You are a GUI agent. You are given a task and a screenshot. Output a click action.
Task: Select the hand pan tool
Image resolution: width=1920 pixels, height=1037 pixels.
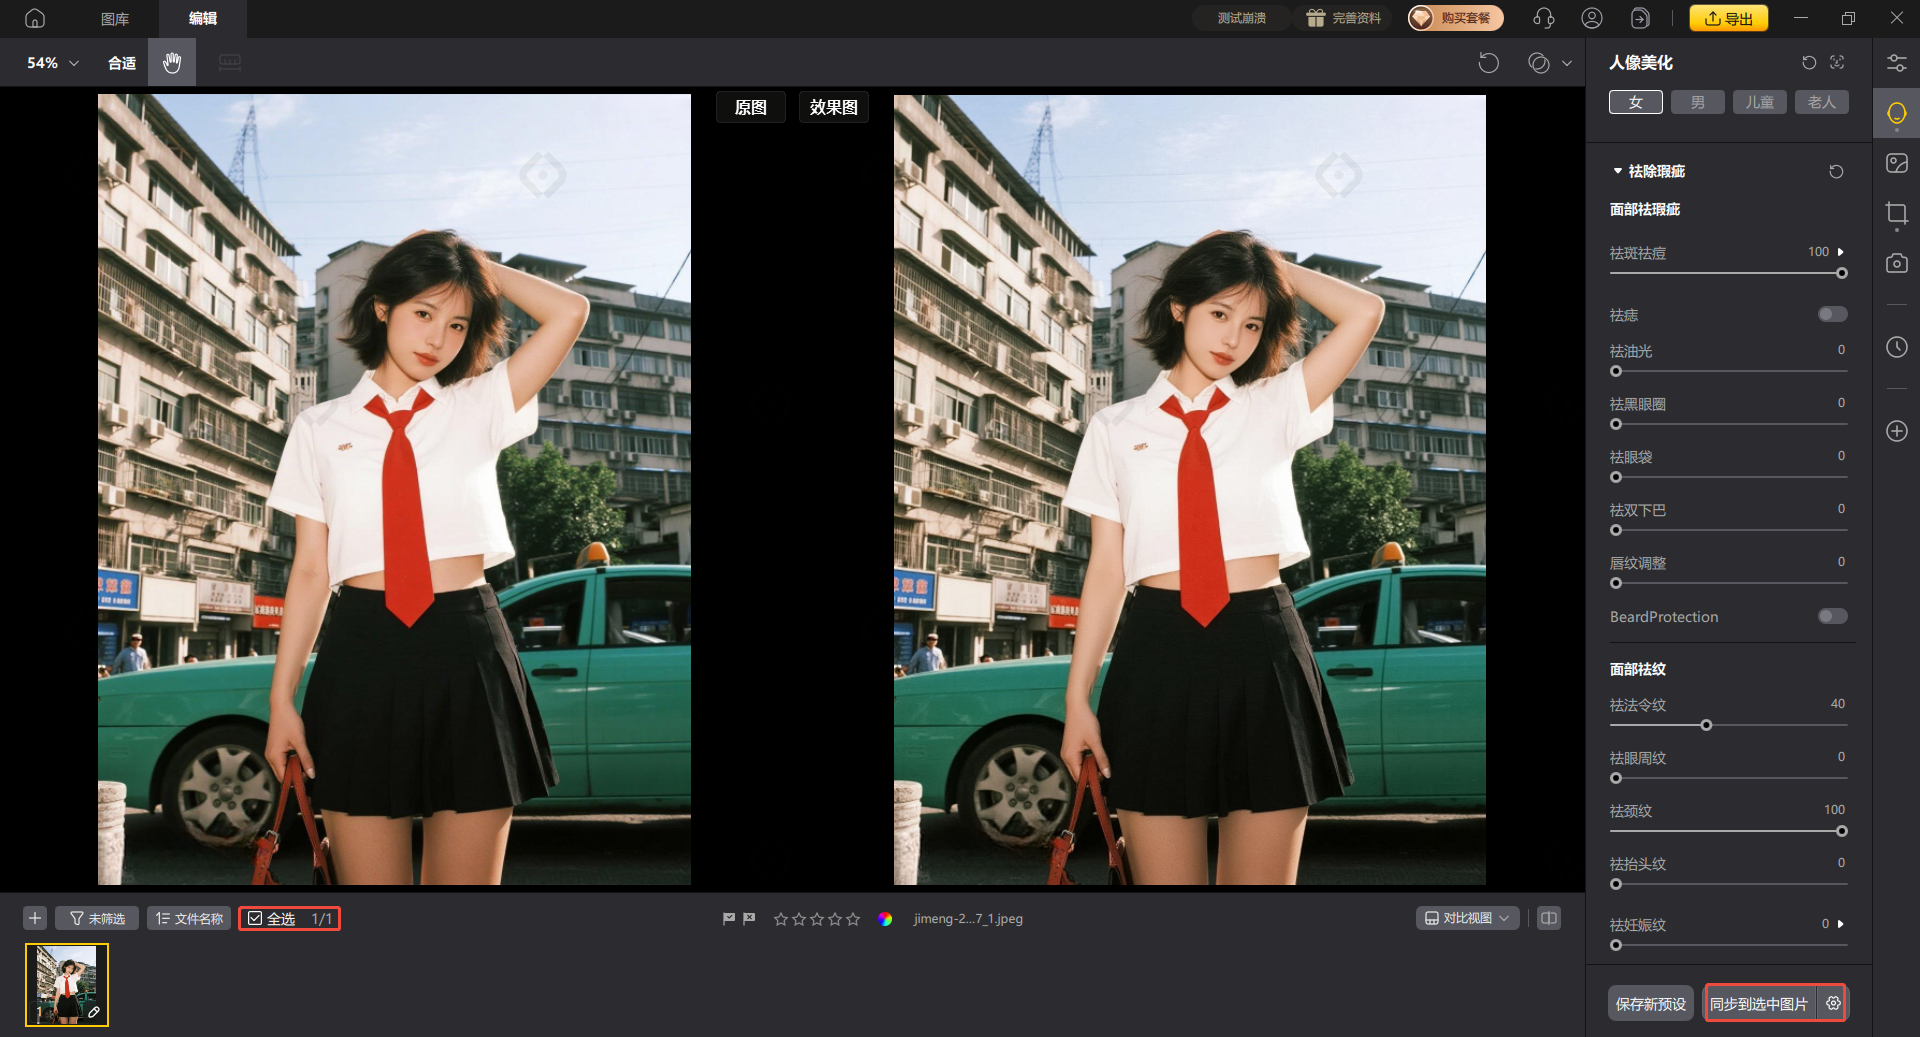[x=172, y=63]
